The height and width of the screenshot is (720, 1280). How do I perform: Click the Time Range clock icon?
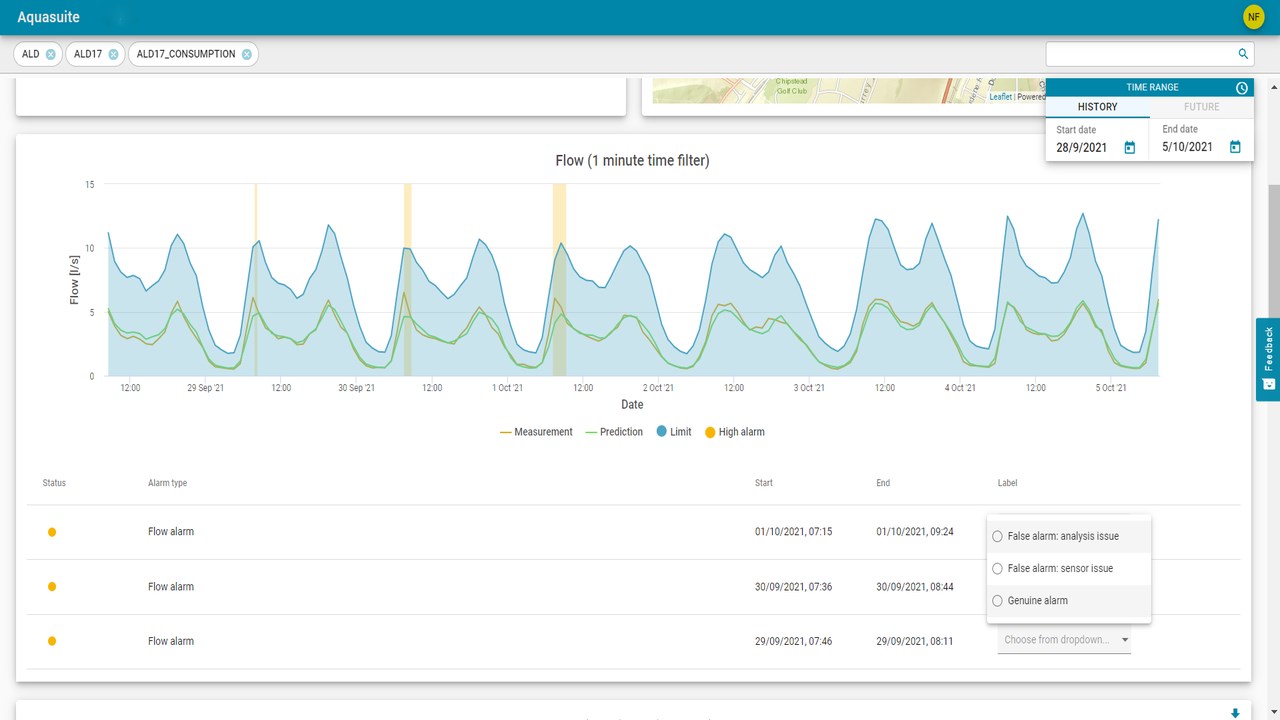pos(1242,88)
